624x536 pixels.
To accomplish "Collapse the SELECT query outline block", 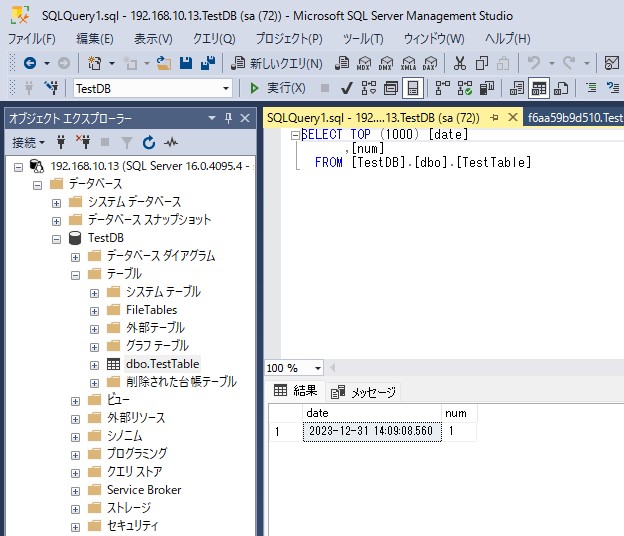I will click(x=295, y=136).
